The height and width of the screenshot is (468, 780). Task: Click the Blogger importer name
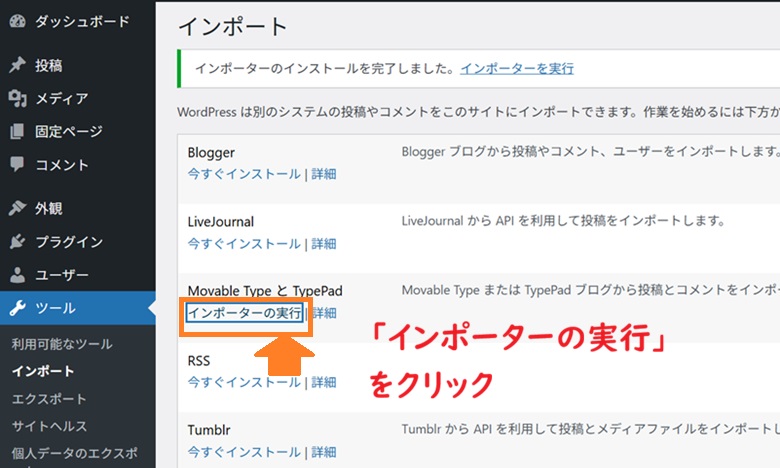click(211, 153)
